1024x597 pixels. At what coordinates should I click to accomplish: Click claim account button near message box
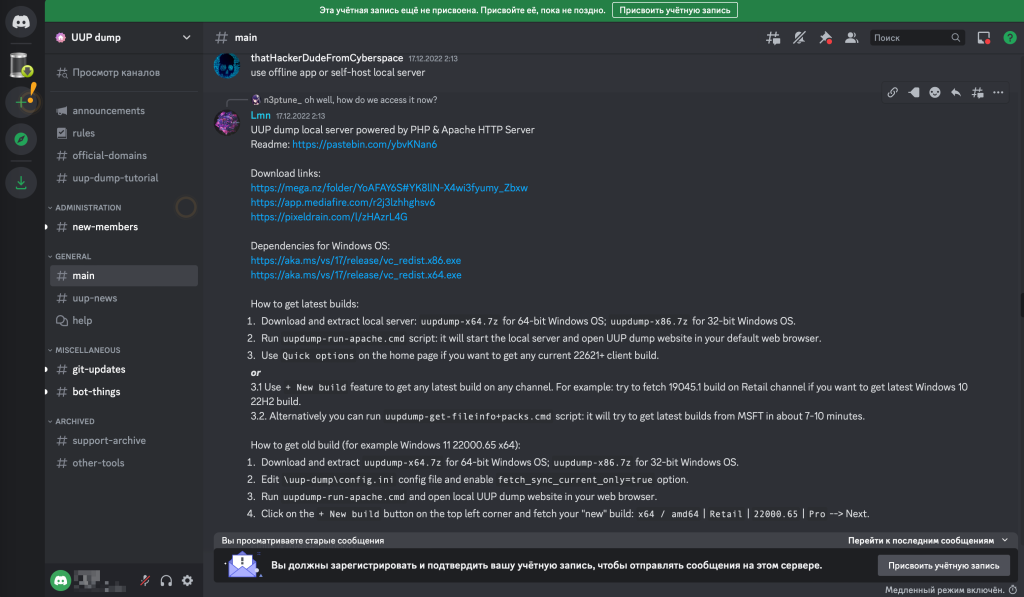pyautogui.click(x=944, y=566)
